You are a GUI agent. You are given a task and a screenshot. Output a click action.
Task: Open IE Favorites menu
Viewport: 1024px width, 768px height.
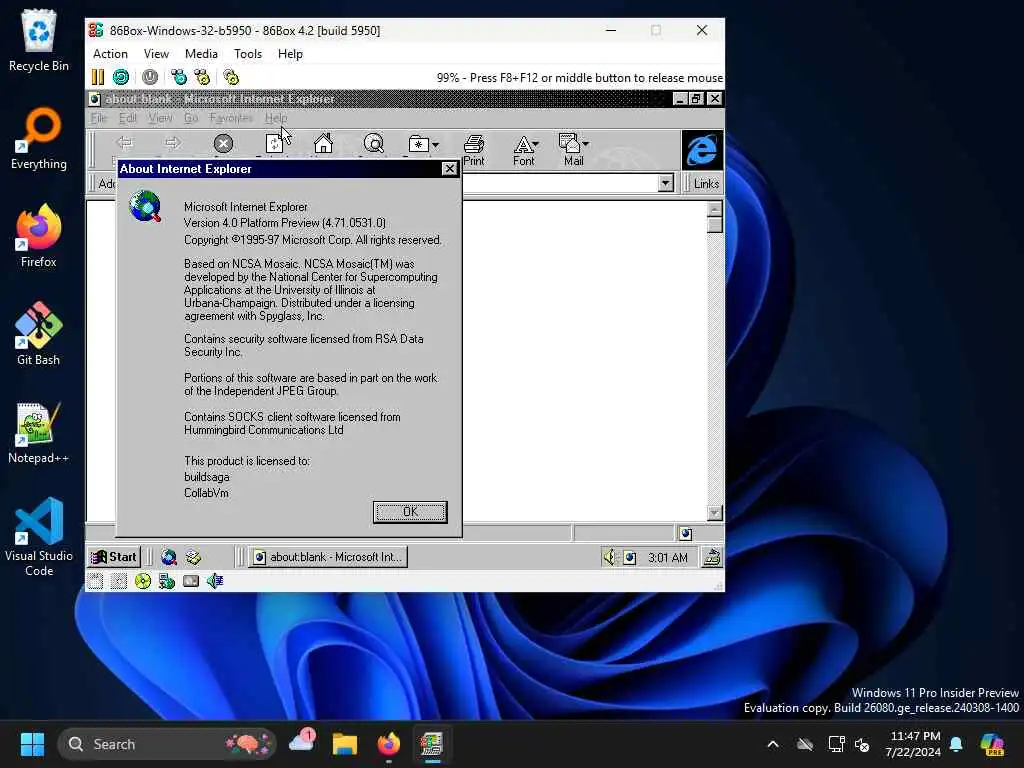pyautogui.click(x=231, y=118)
